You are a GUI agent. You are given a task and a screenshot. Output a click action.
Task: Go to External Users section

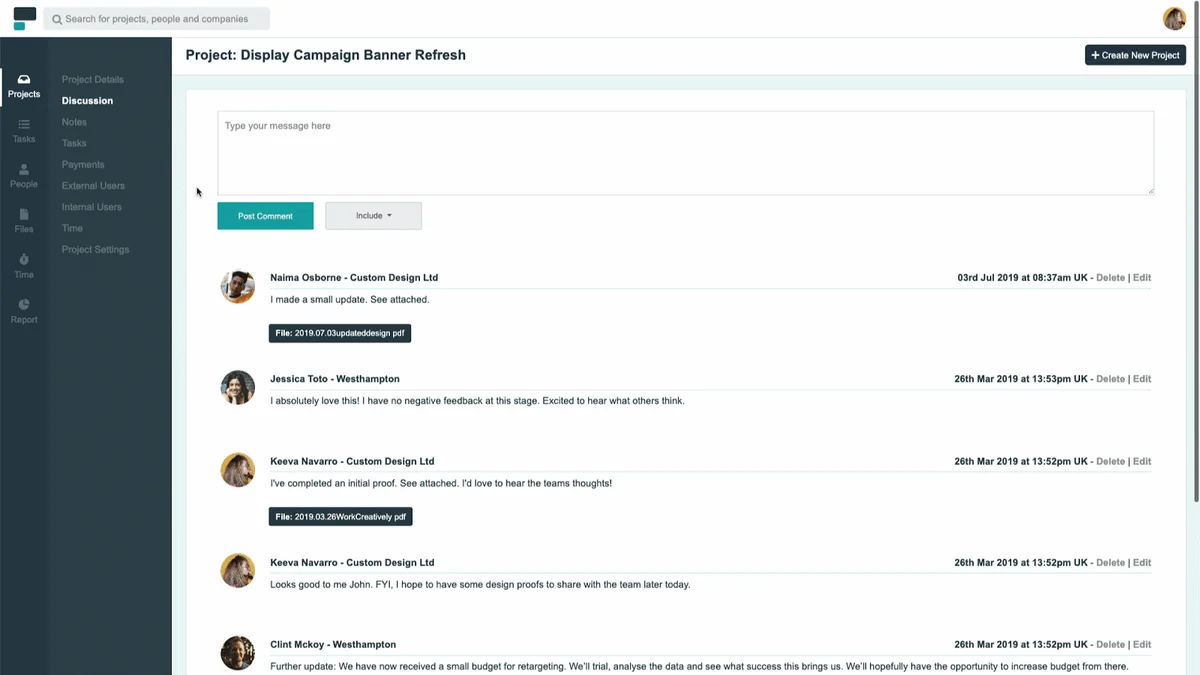tap(93, 186)
